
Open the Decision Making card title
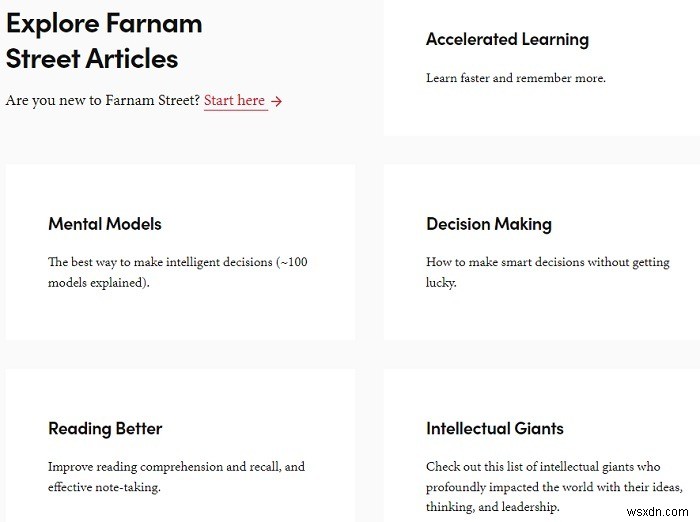tap(488, 224)
